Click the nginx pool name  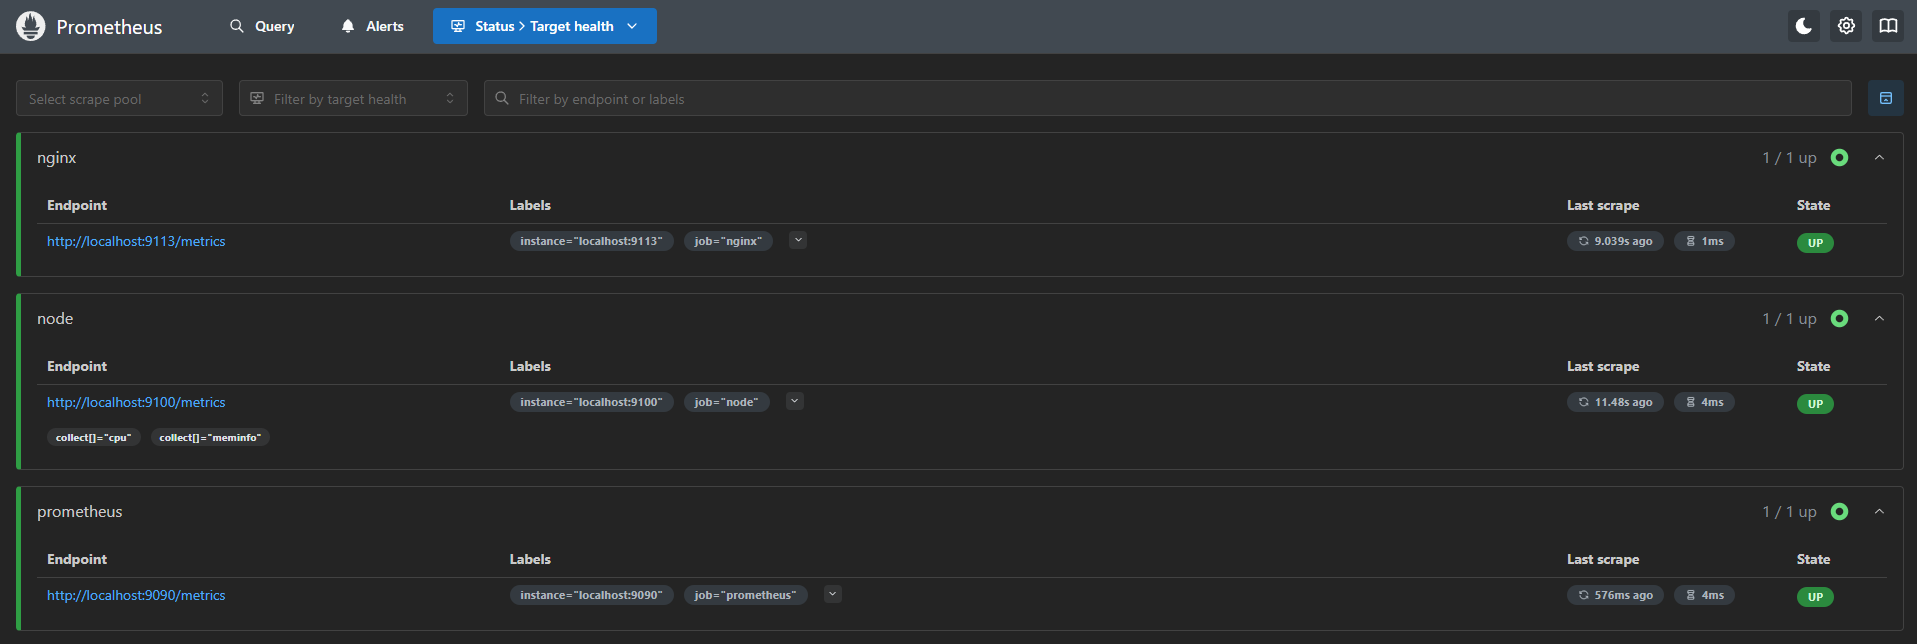pos(57,158)
